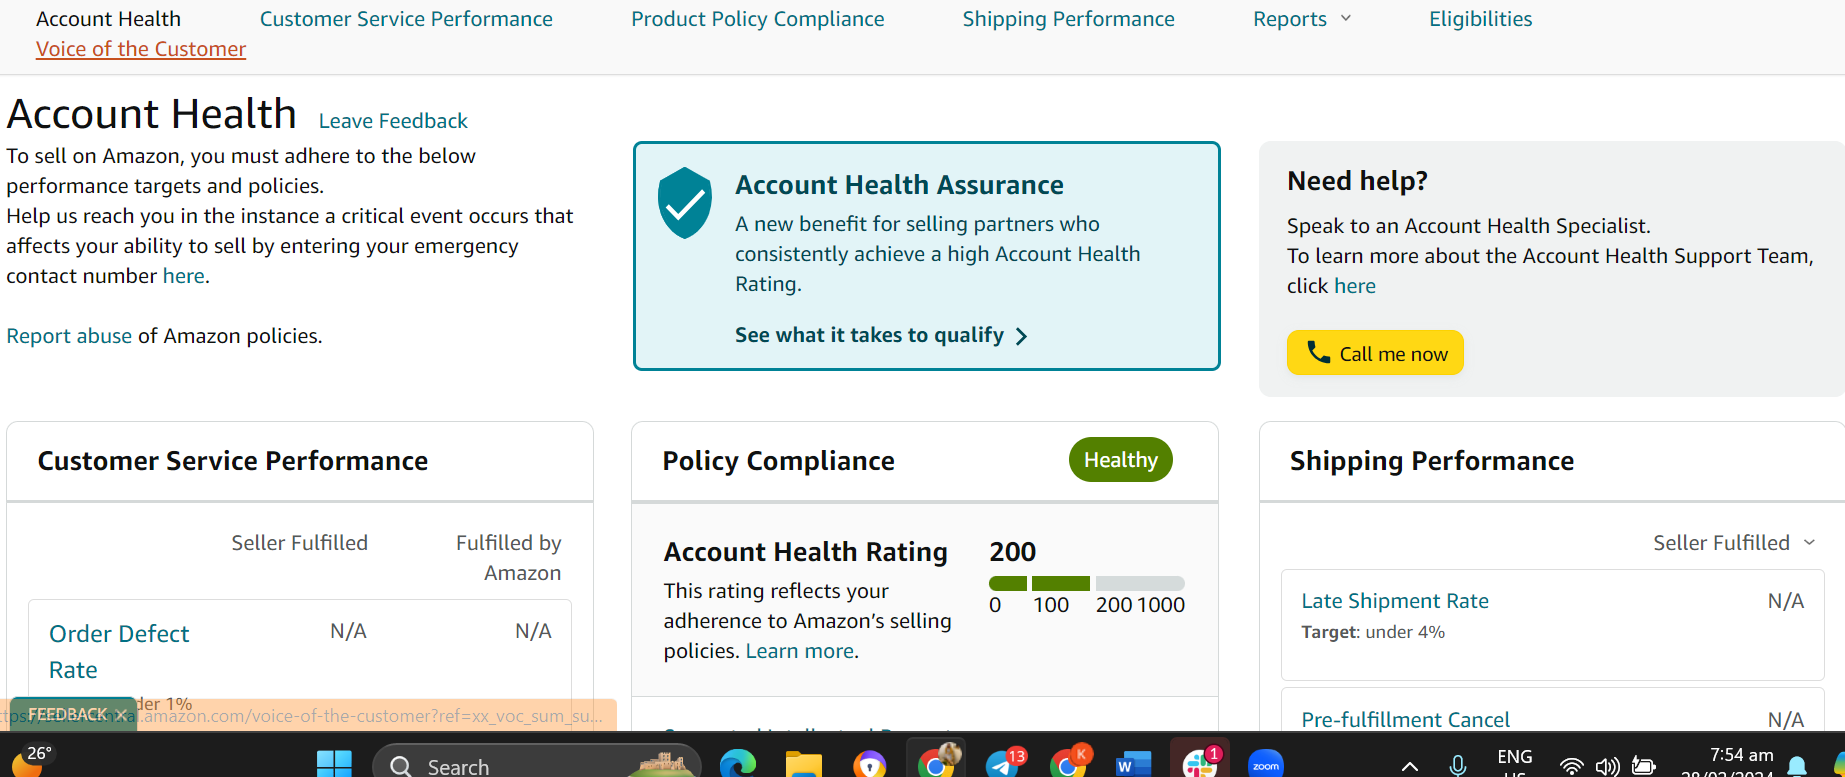Click the microphone icon in system tray
1845x777 pixels.
(1458, 767)
